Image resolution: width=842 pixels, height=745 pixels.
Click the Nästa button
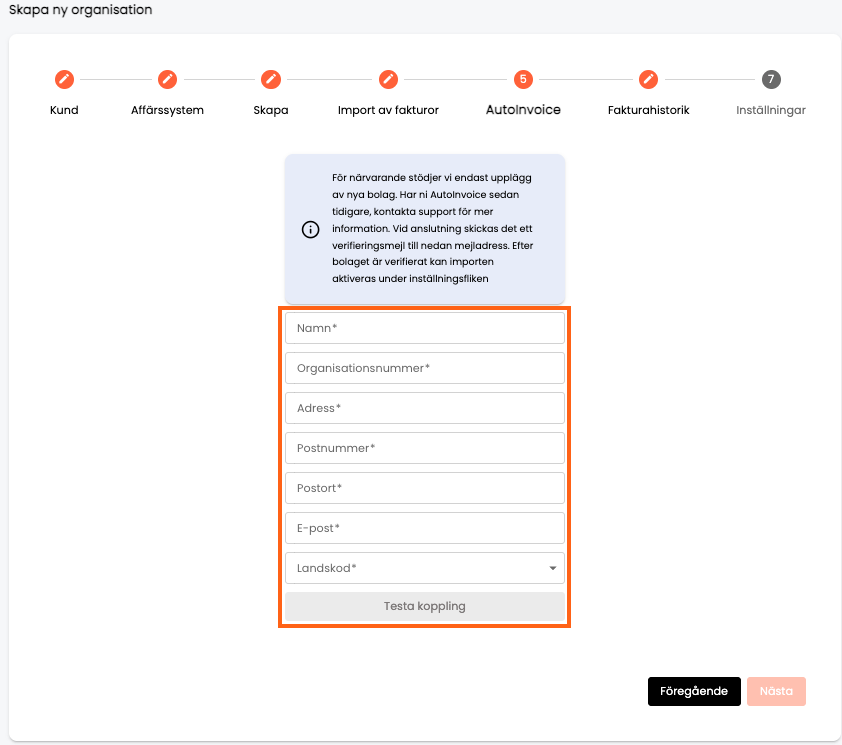(776, 691)
